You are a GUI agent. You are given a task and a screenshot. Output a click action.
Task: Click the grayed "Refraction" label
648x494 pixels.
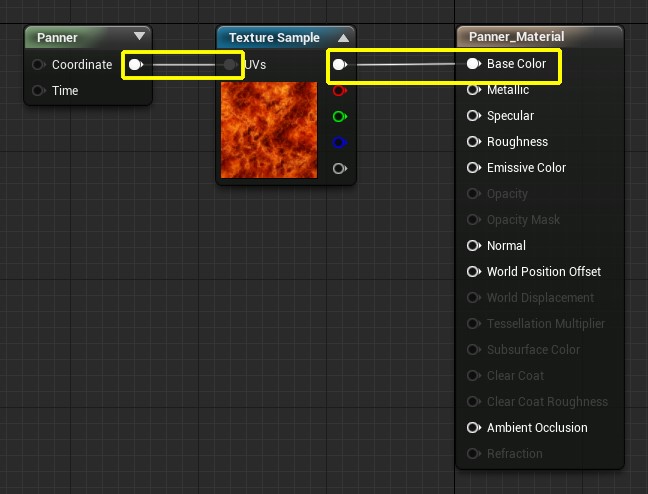point(515,453)
